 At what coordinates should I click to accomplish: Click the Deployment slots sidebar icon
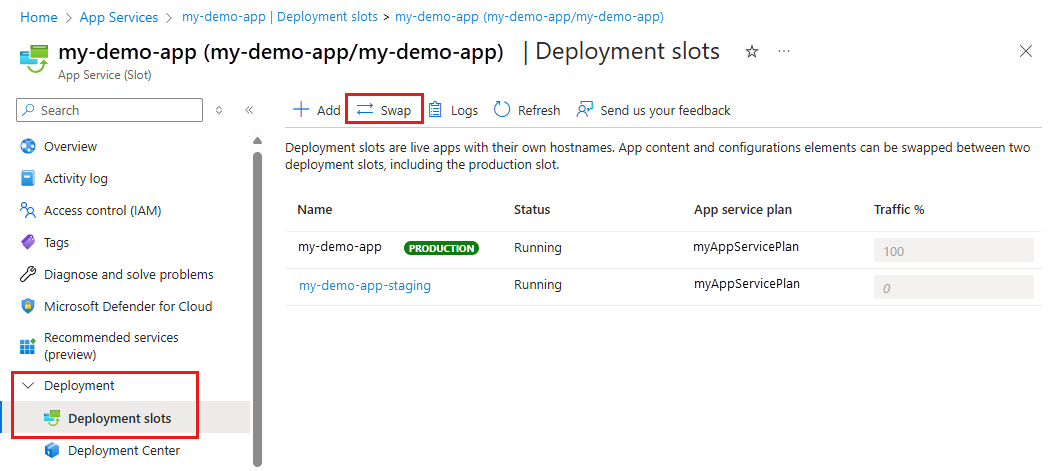52,418
